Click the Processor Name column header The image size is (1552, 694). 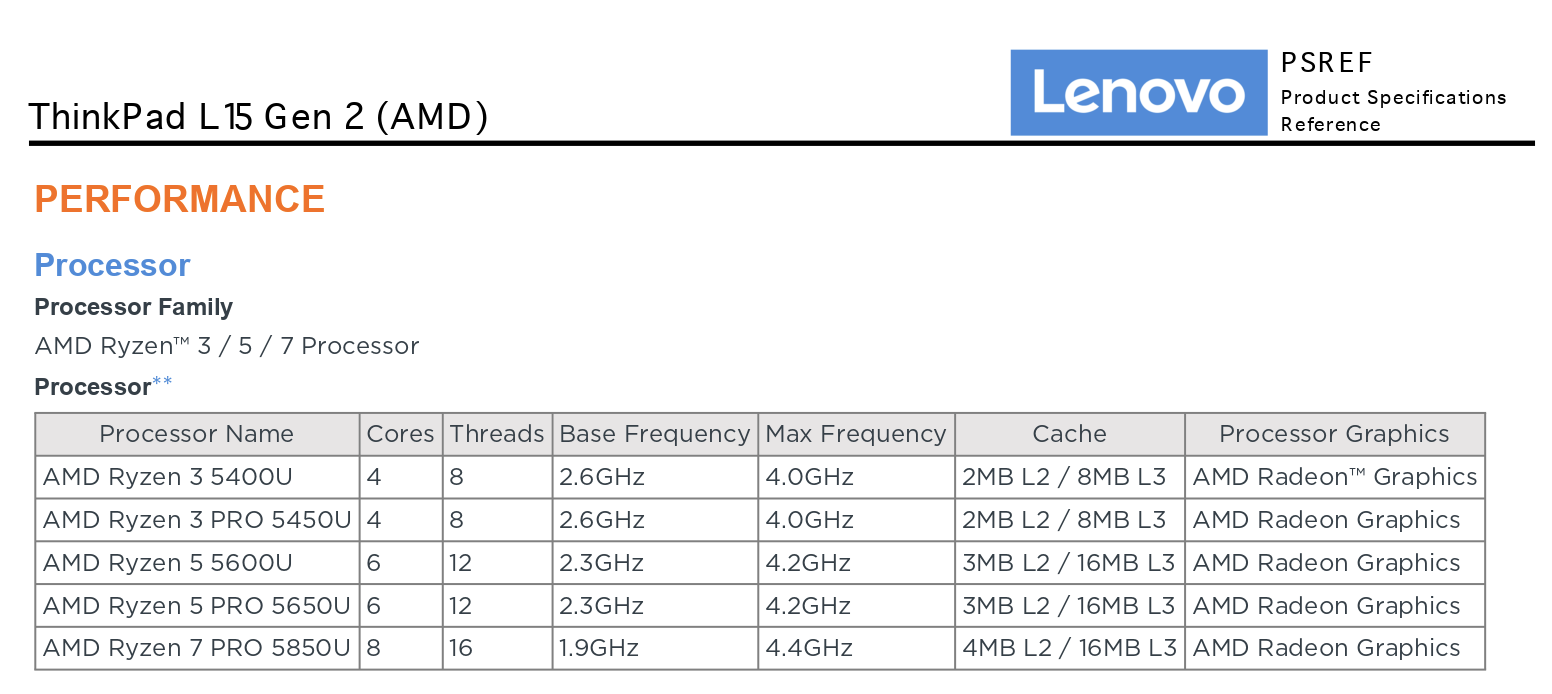(197, 434)
